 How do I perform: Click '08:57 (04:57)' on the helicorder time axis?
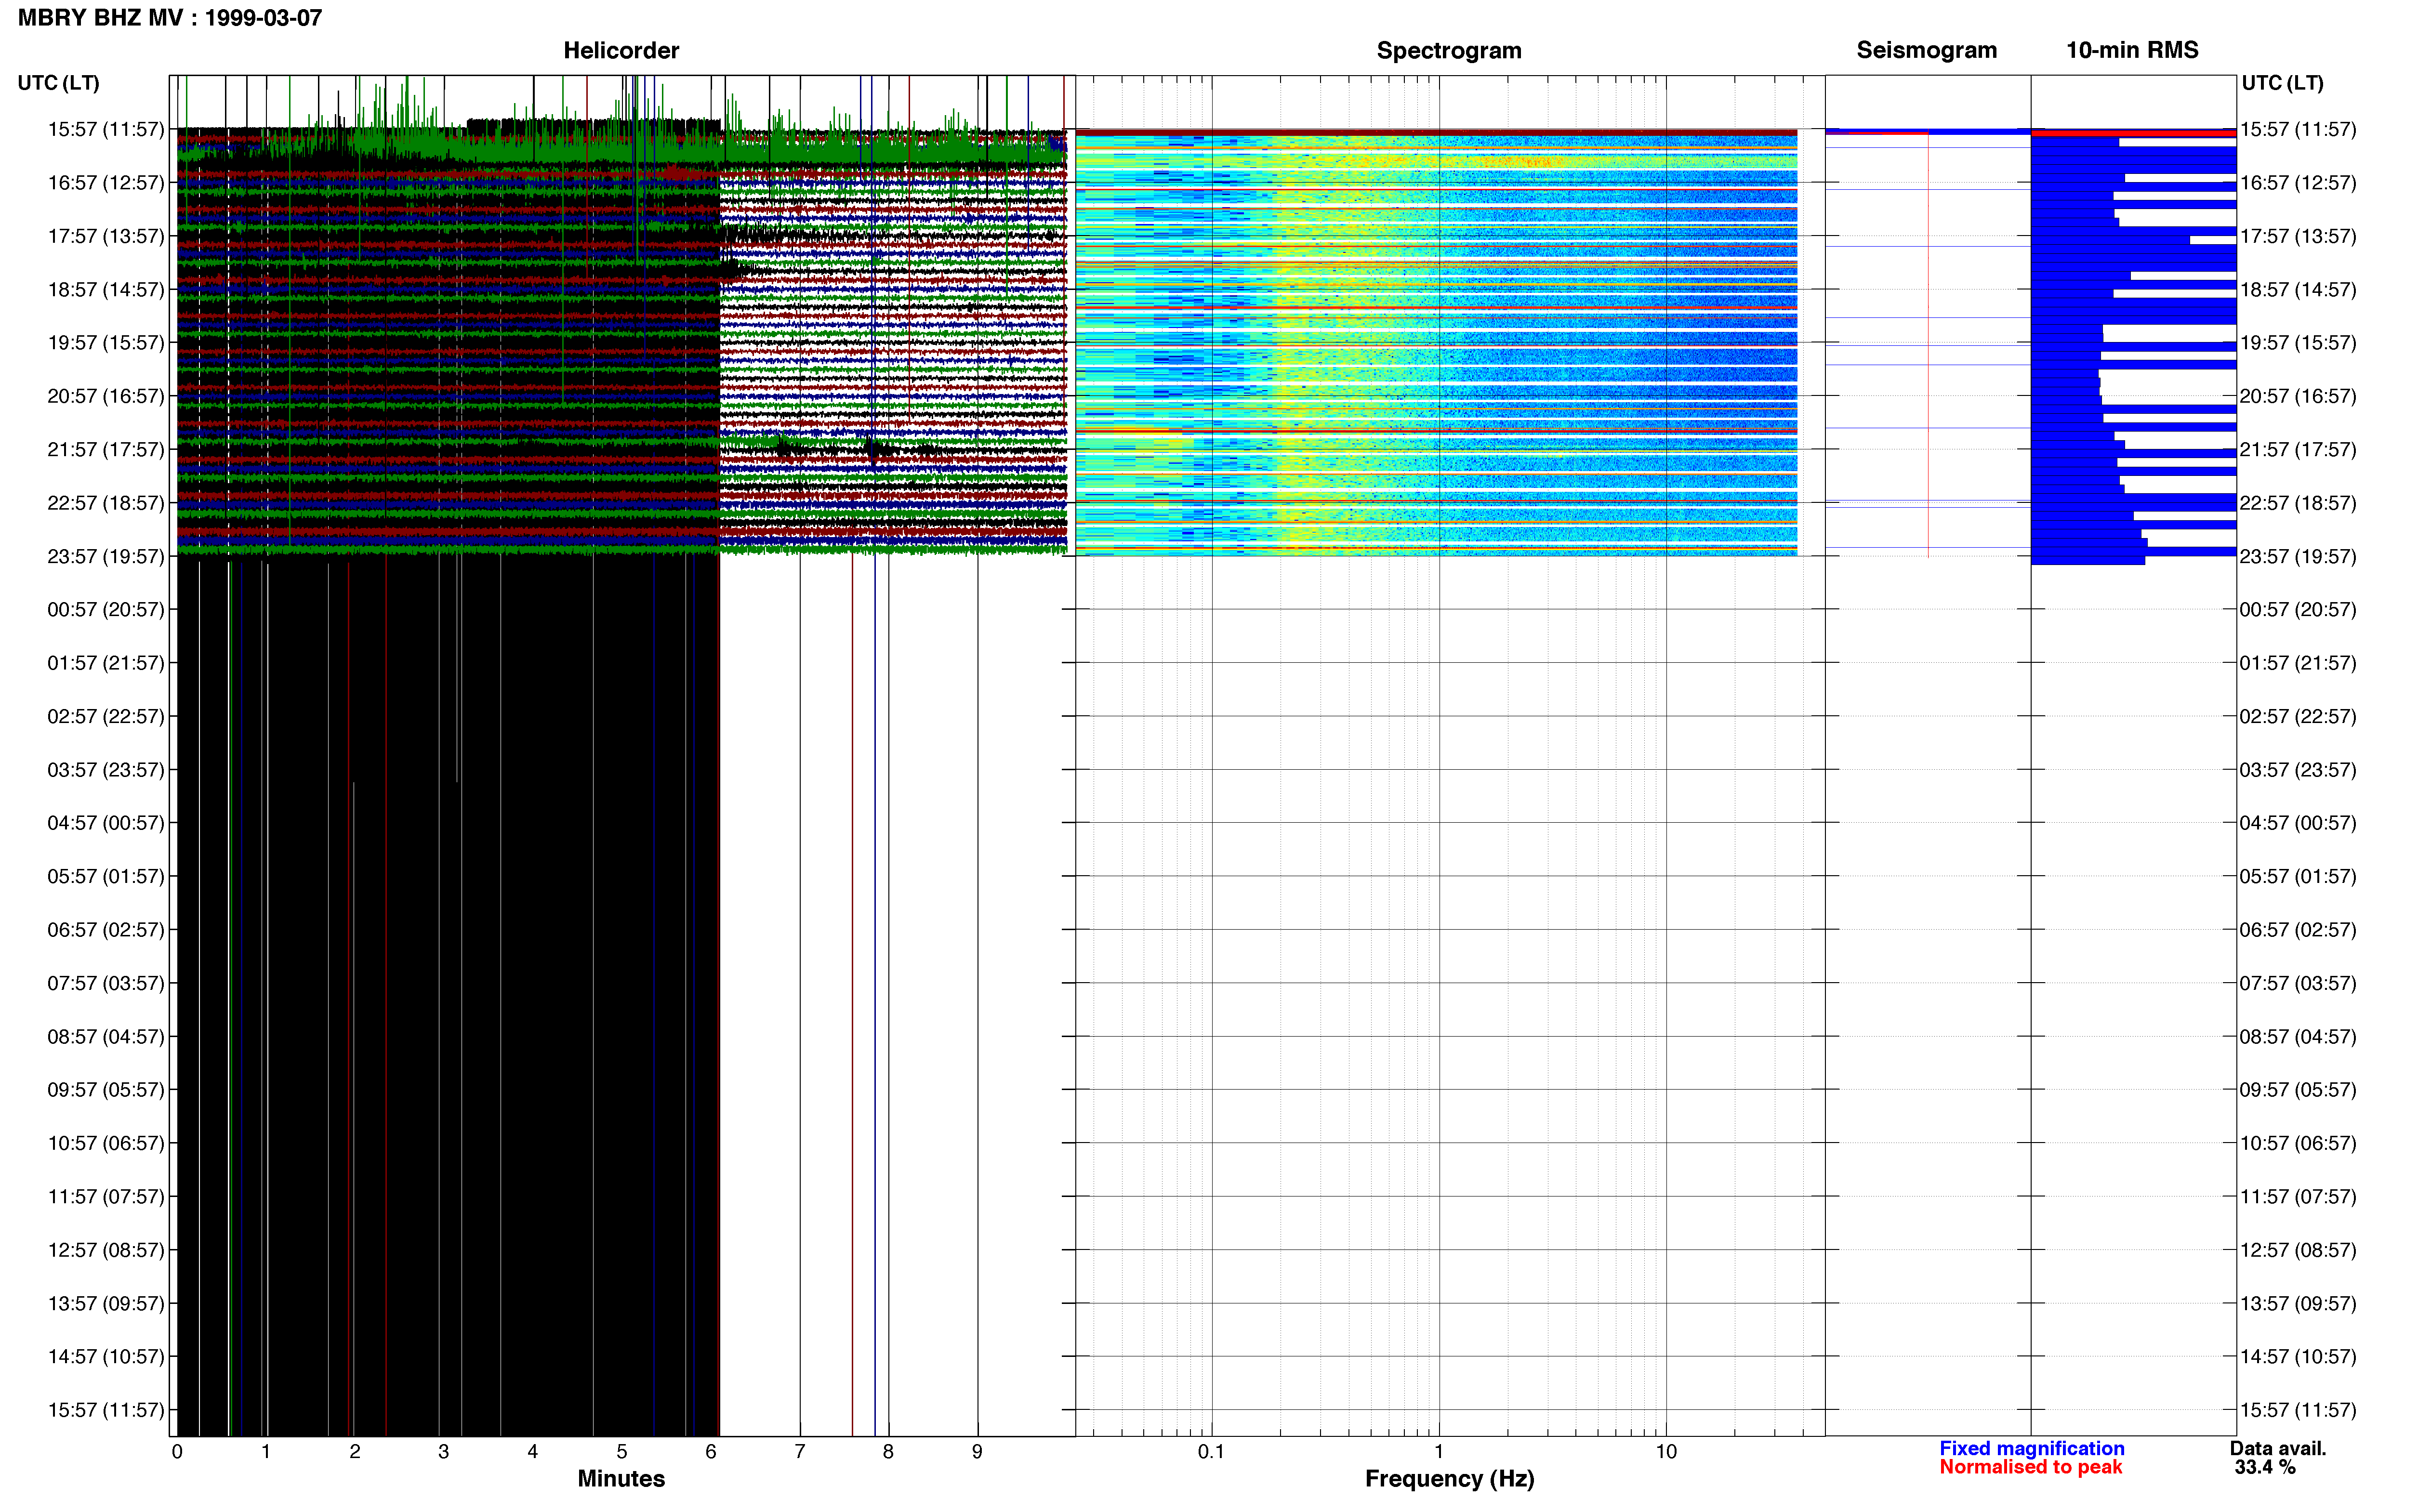[x=106, y=1036]
